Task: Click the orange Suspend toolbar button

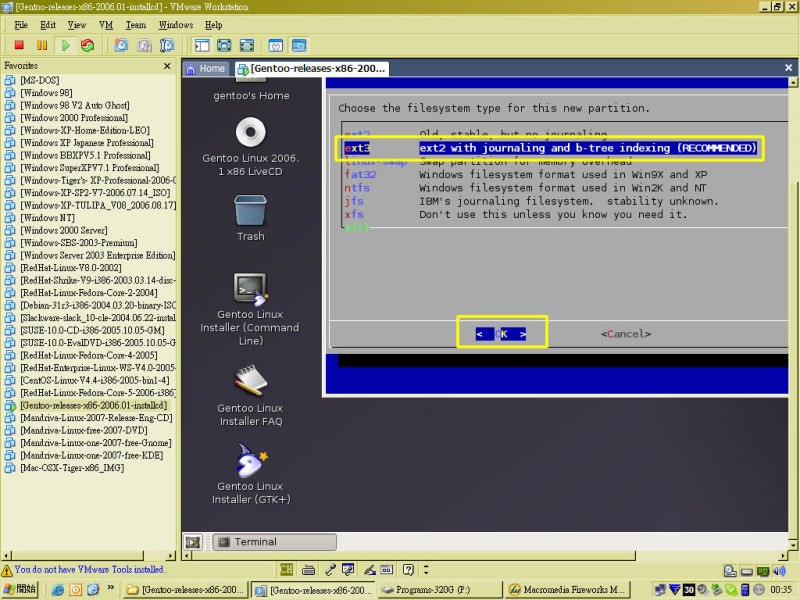Action: pyautogui.click(x=42, y=45)
